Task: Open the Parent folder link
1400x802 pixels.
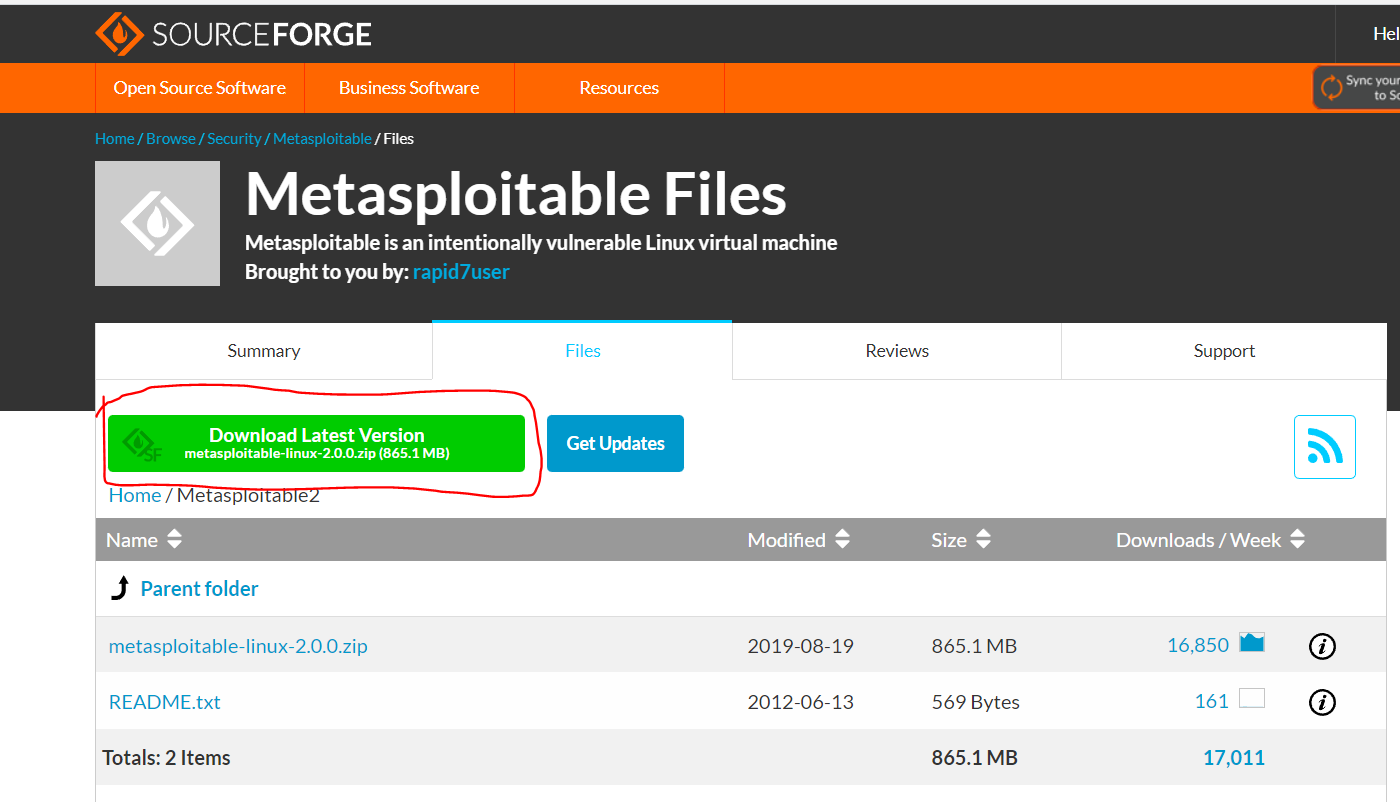Action: tap(199, 589)
